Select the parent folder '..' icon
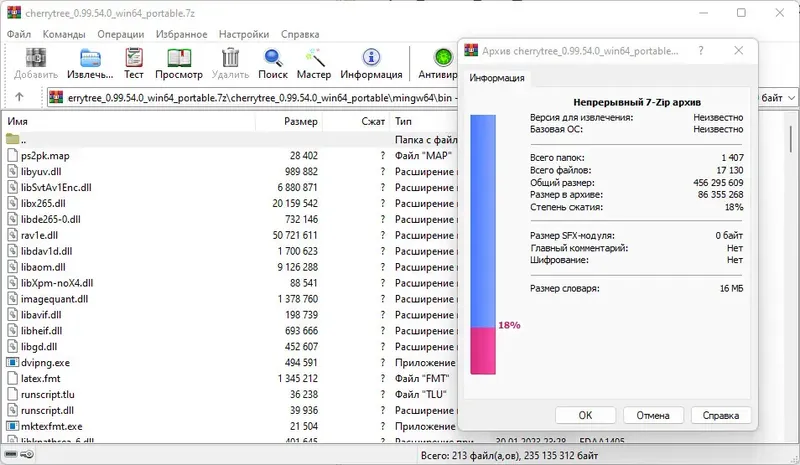Screen dimensions: 800x465 (x=13, y=139)
